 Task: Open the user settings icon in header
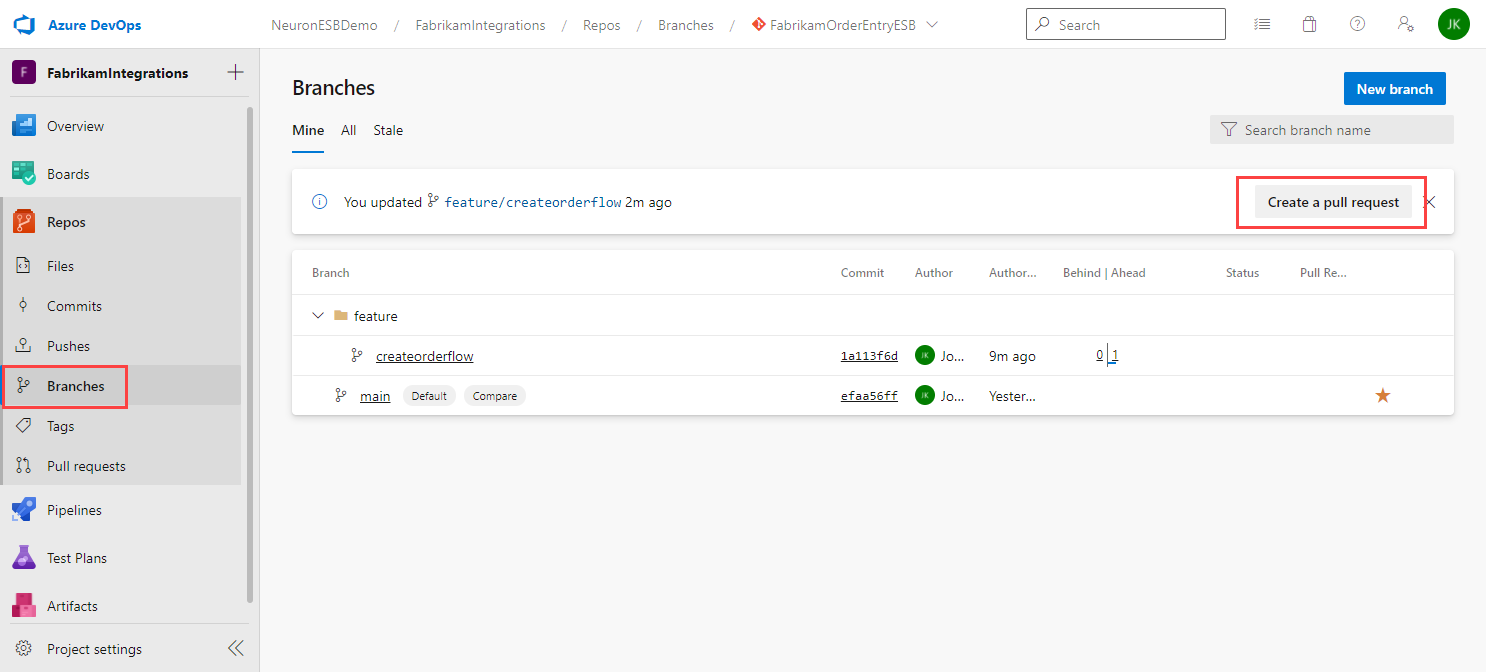tap(1405, 24)
